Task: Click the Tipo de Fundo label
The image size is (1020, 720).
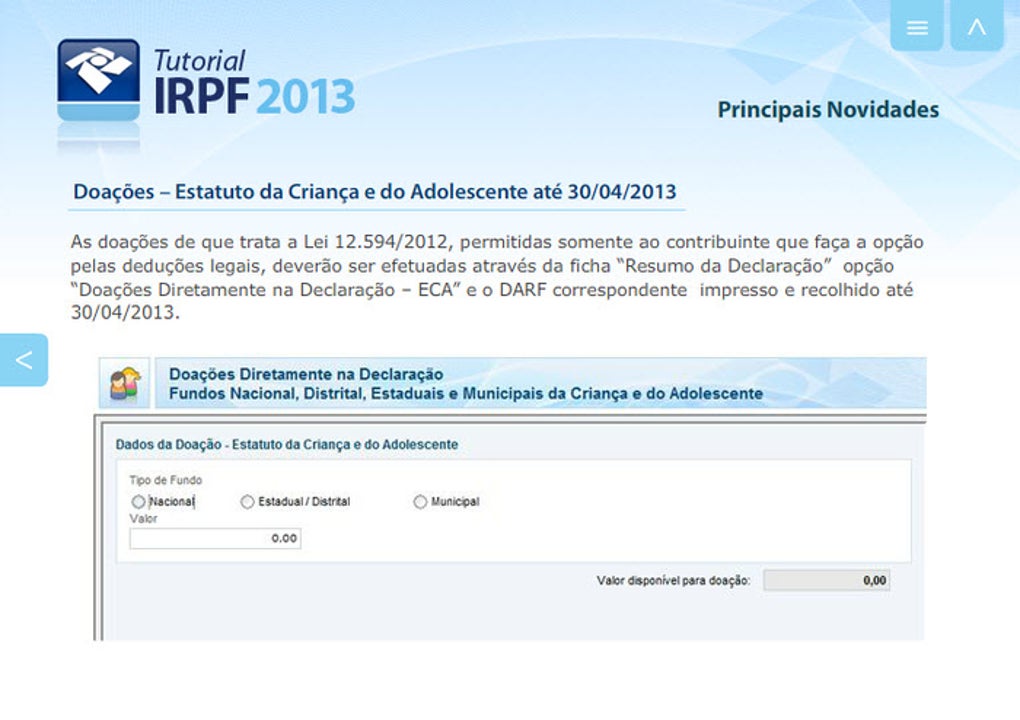Action: [x=165, y=480]
